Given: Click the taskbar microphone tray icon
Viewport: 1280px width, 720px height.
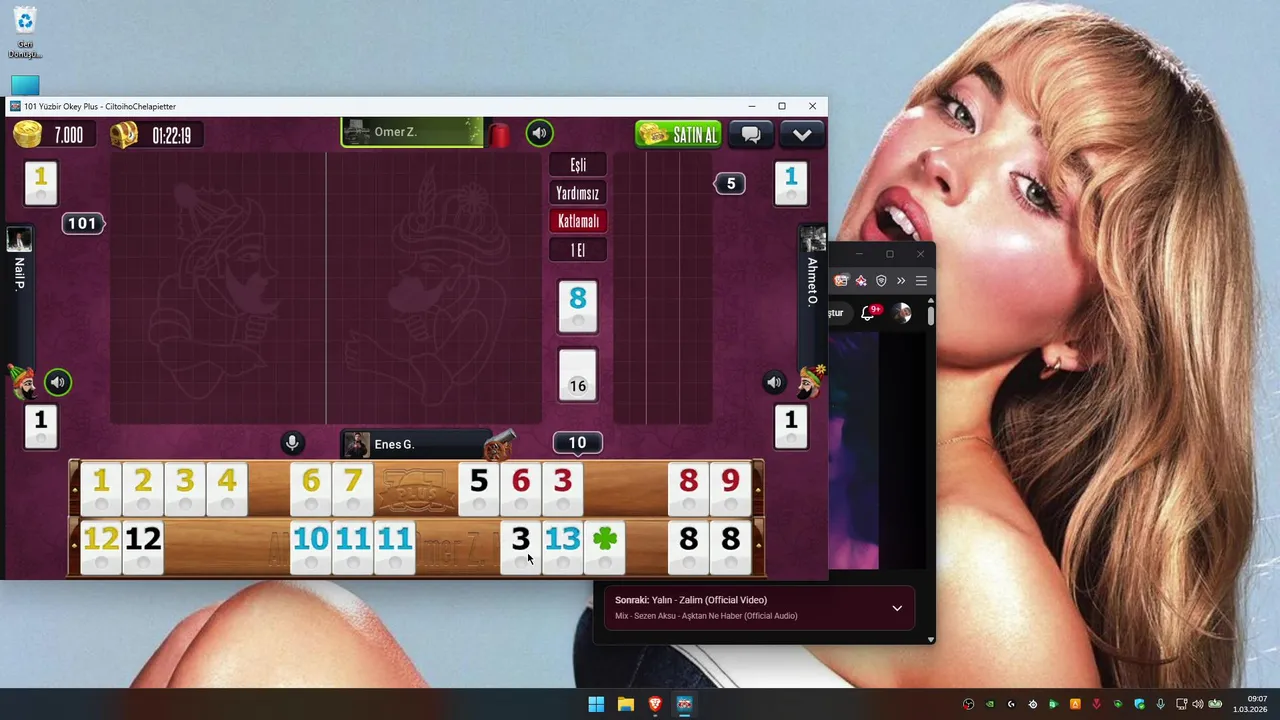Looking at the screenshot, I should [1160, 704].
